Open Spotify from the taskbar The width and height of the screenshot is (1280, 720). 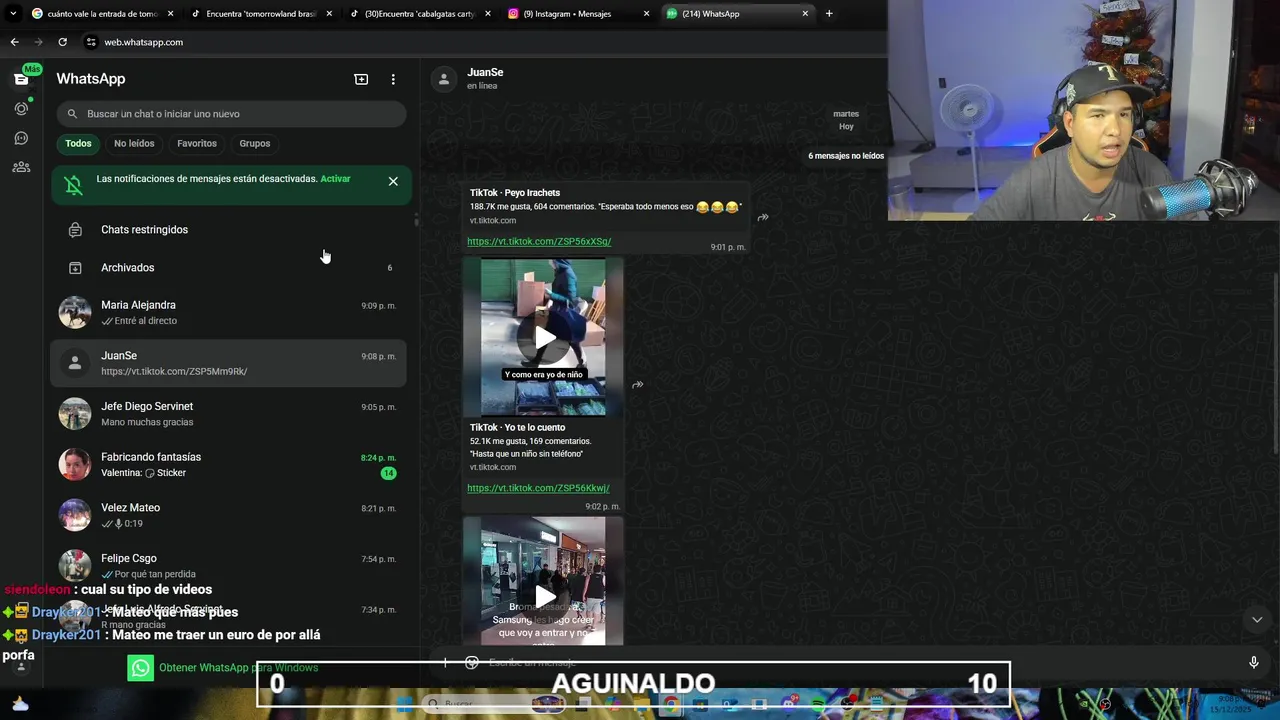click(x=818, y=704)
